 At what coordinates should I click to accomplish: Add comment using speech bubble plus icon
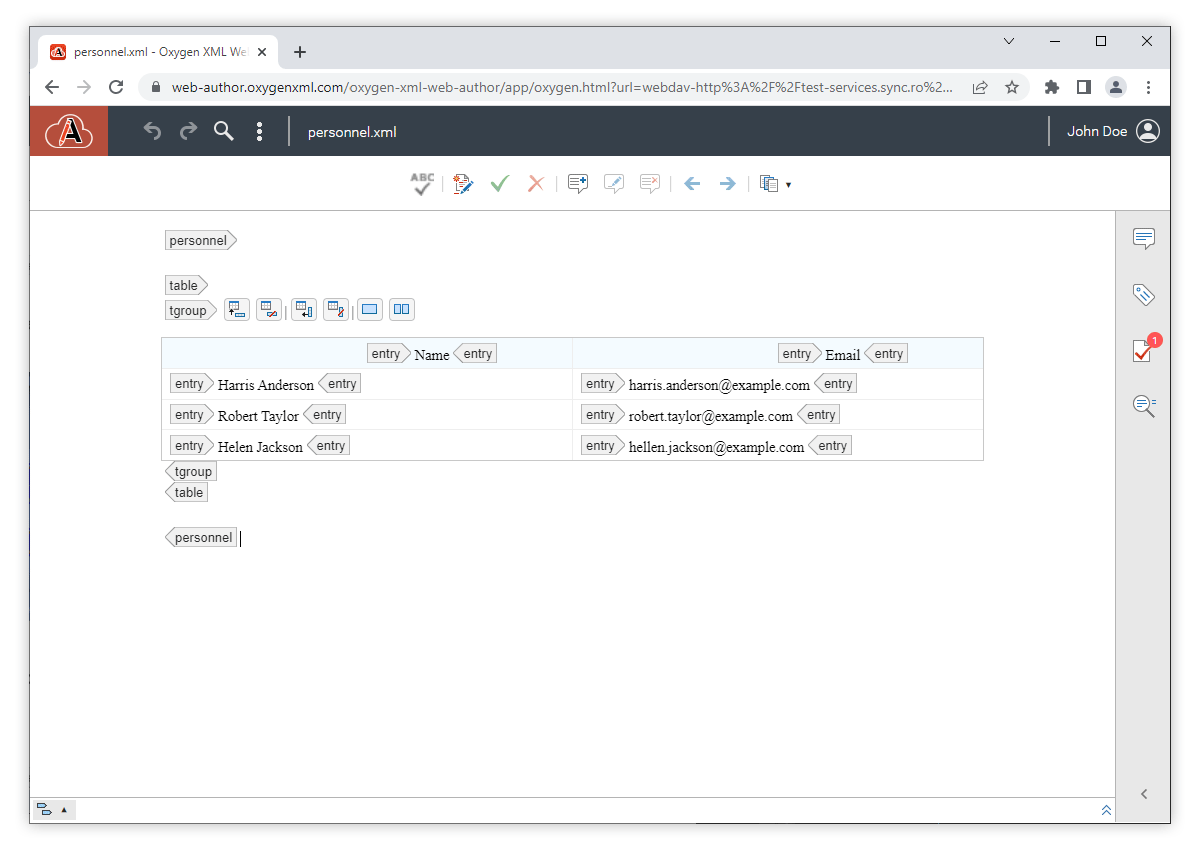click(x=577, y=184)
